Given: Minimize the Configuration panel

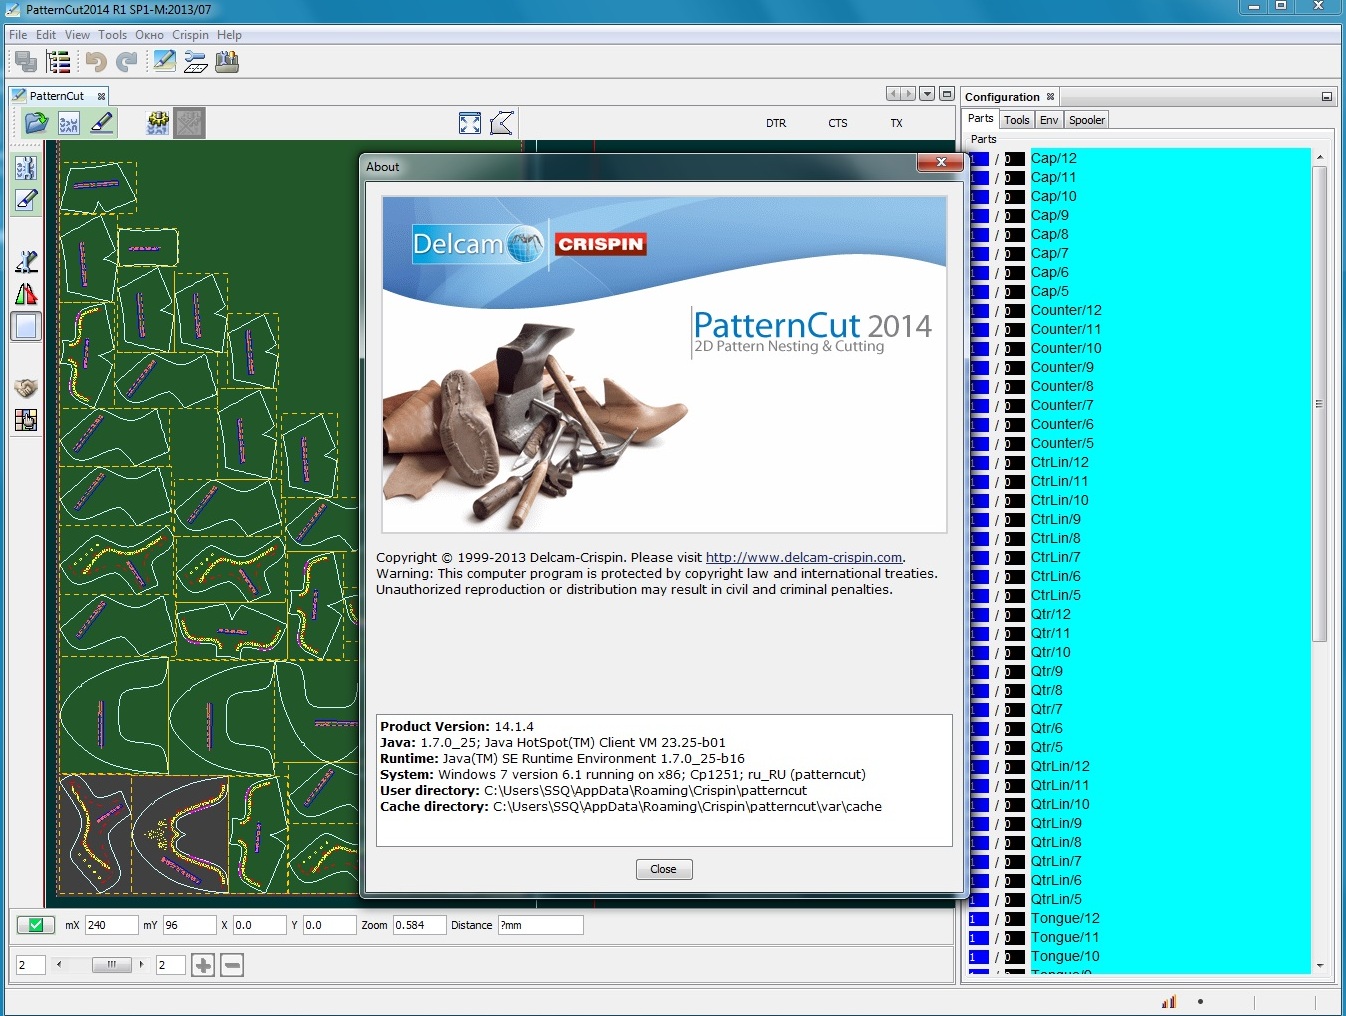Looking at the screenshot, I should pos(1327,97).
